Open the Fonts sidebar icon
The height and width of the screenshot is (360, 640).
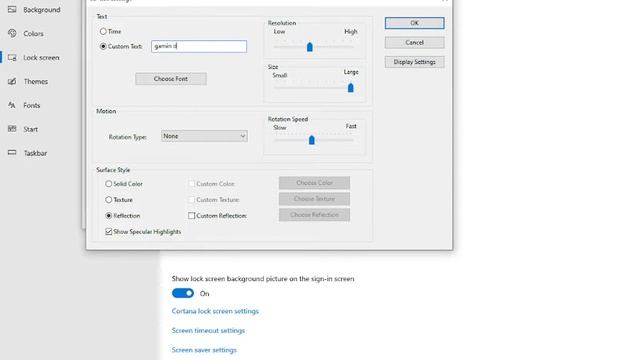[12, 105]
